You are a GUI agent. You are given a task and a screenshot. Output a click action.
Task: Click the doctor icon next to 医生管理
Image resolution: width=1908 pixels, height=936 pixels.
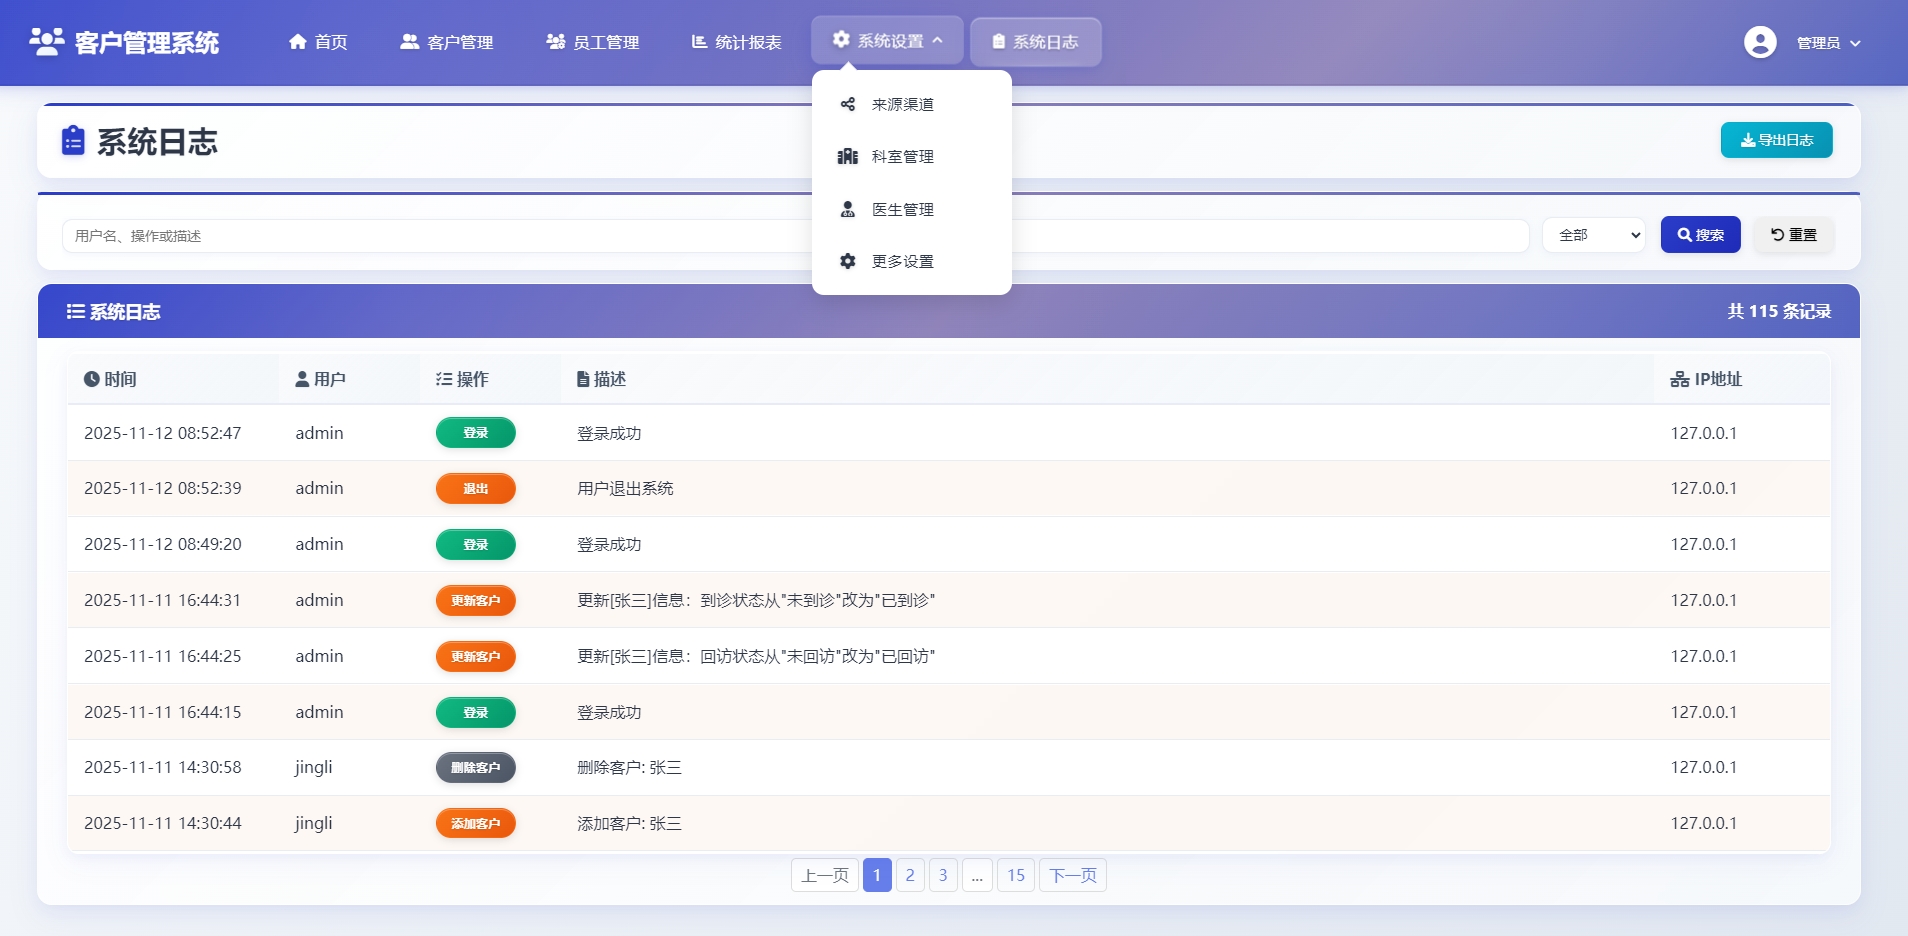[847, 209]
